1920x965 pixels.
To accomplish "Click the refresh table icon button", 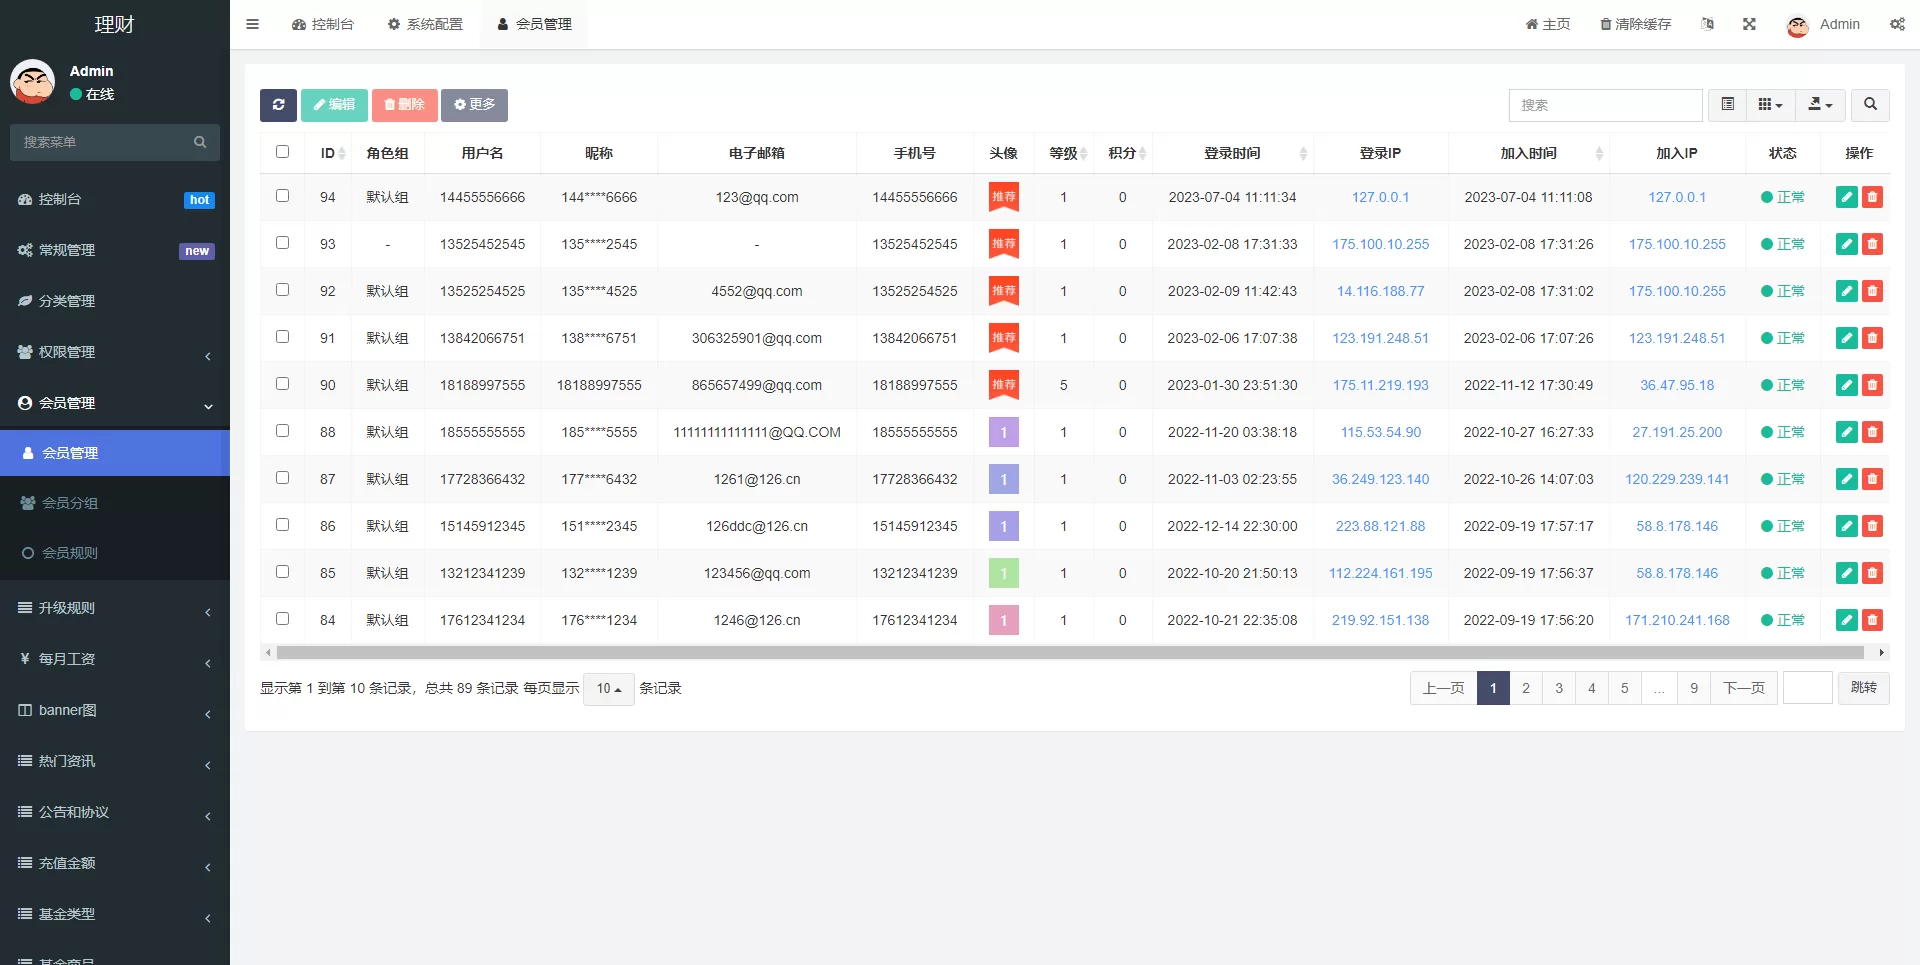I will (278, 105).
